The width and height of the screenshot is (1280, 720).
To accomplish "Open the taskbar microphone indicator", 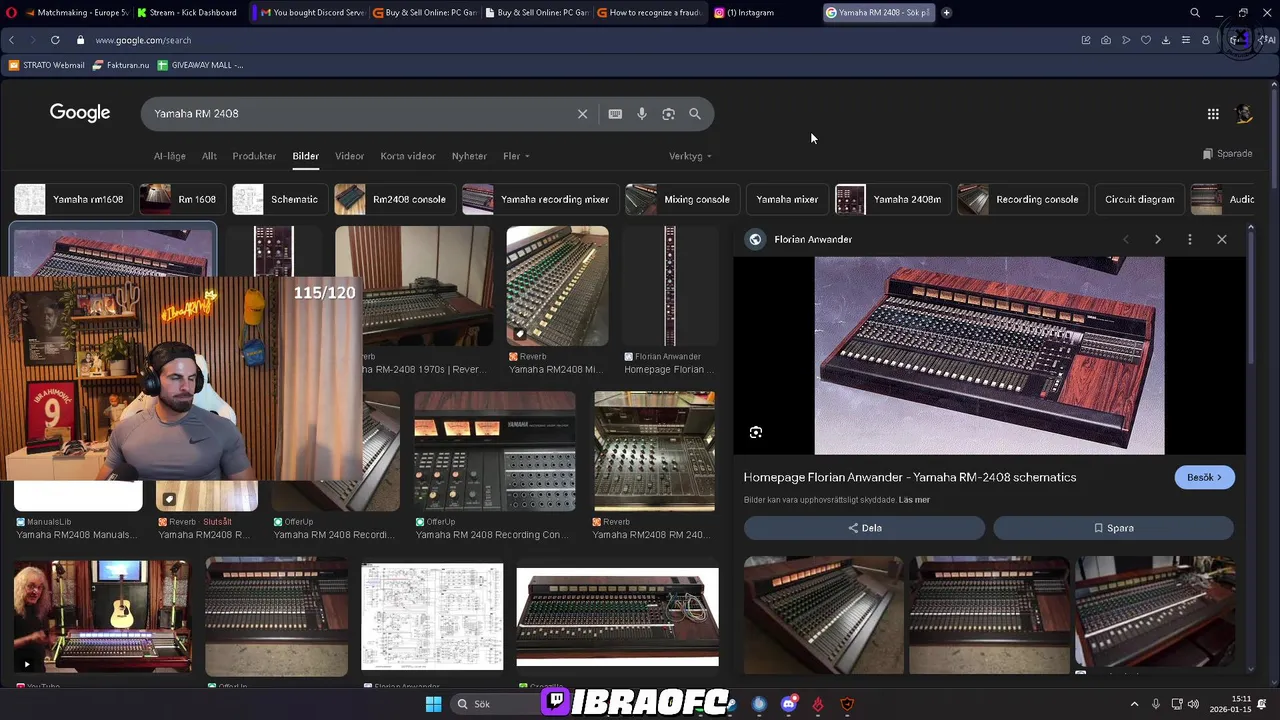I will click(x=1156, y=704).
